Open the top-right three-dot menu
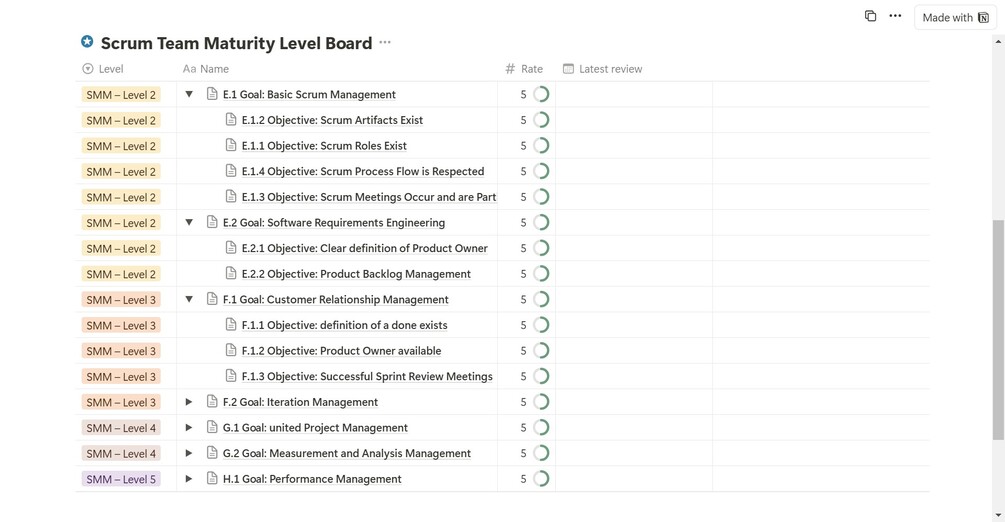The image size is (1005, 522). click(x=895, y=16)
